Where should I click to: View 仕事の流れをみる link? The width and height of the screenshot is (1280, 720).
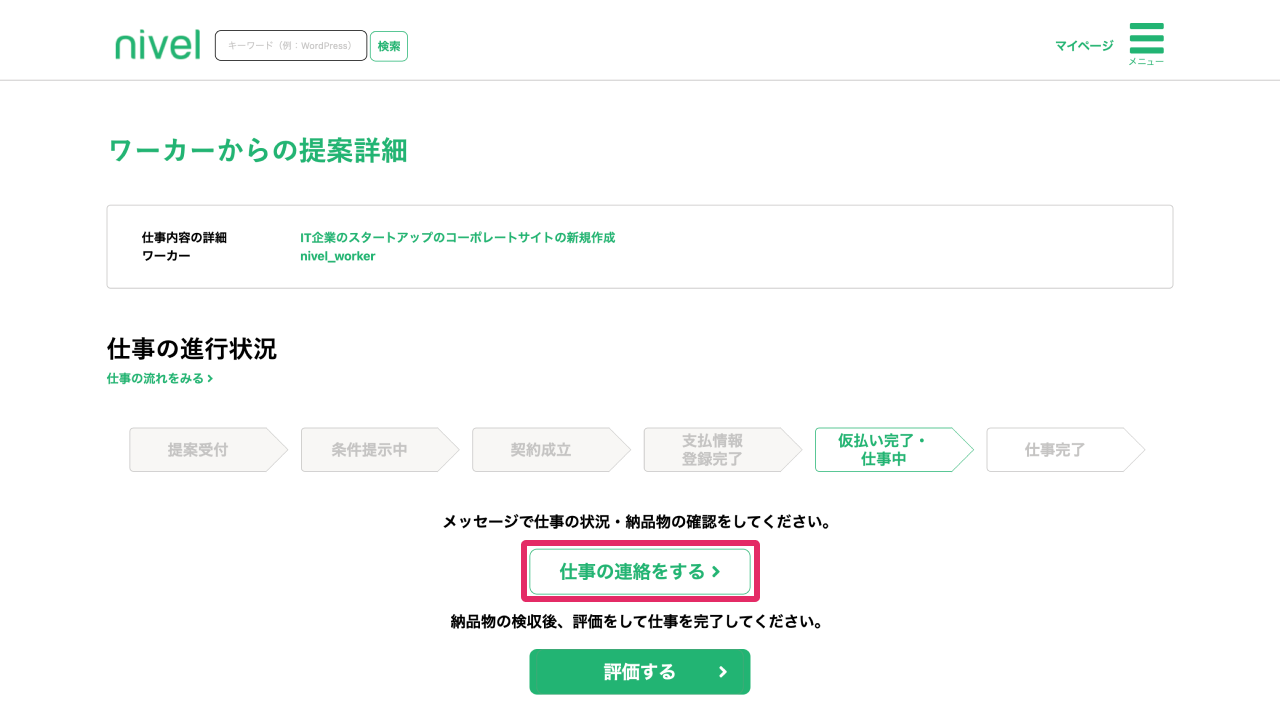(160, 379)
